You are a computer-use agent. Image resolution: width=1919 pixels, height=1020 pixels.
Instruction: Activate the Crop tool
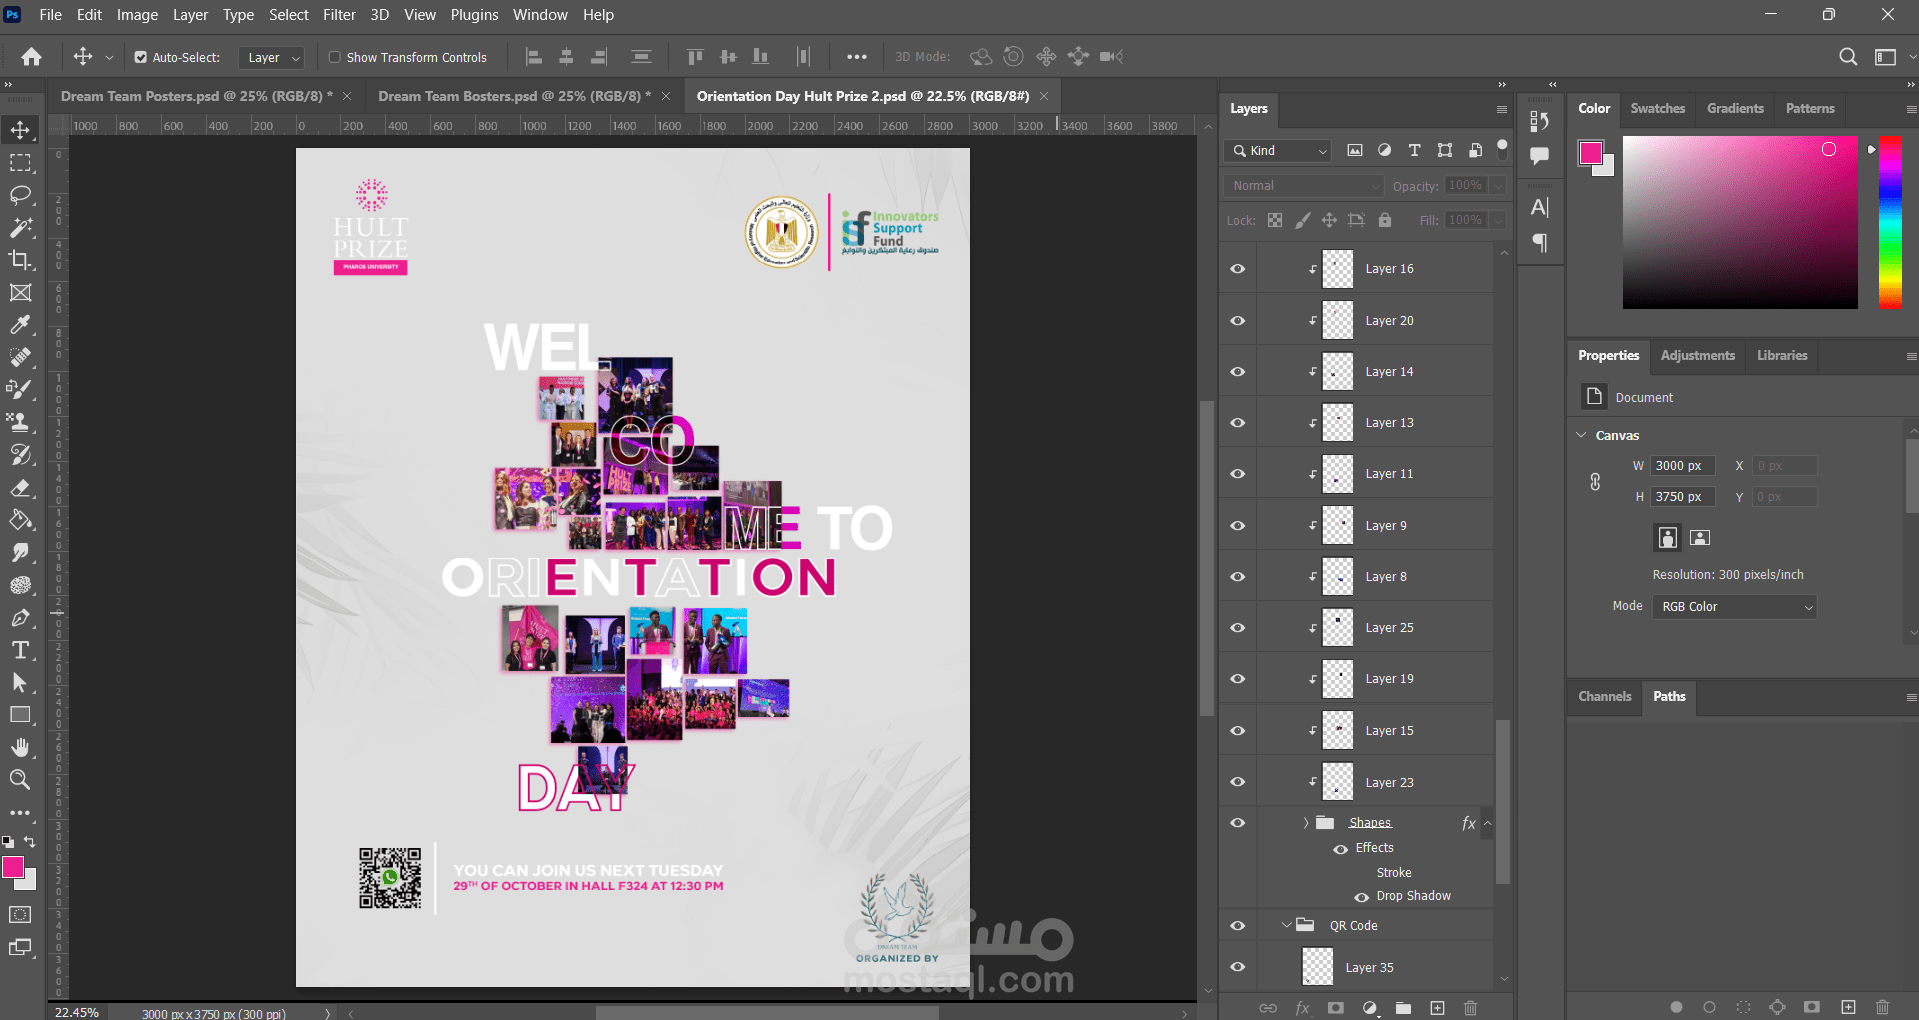pyautogui.click(x=20, y=260)
